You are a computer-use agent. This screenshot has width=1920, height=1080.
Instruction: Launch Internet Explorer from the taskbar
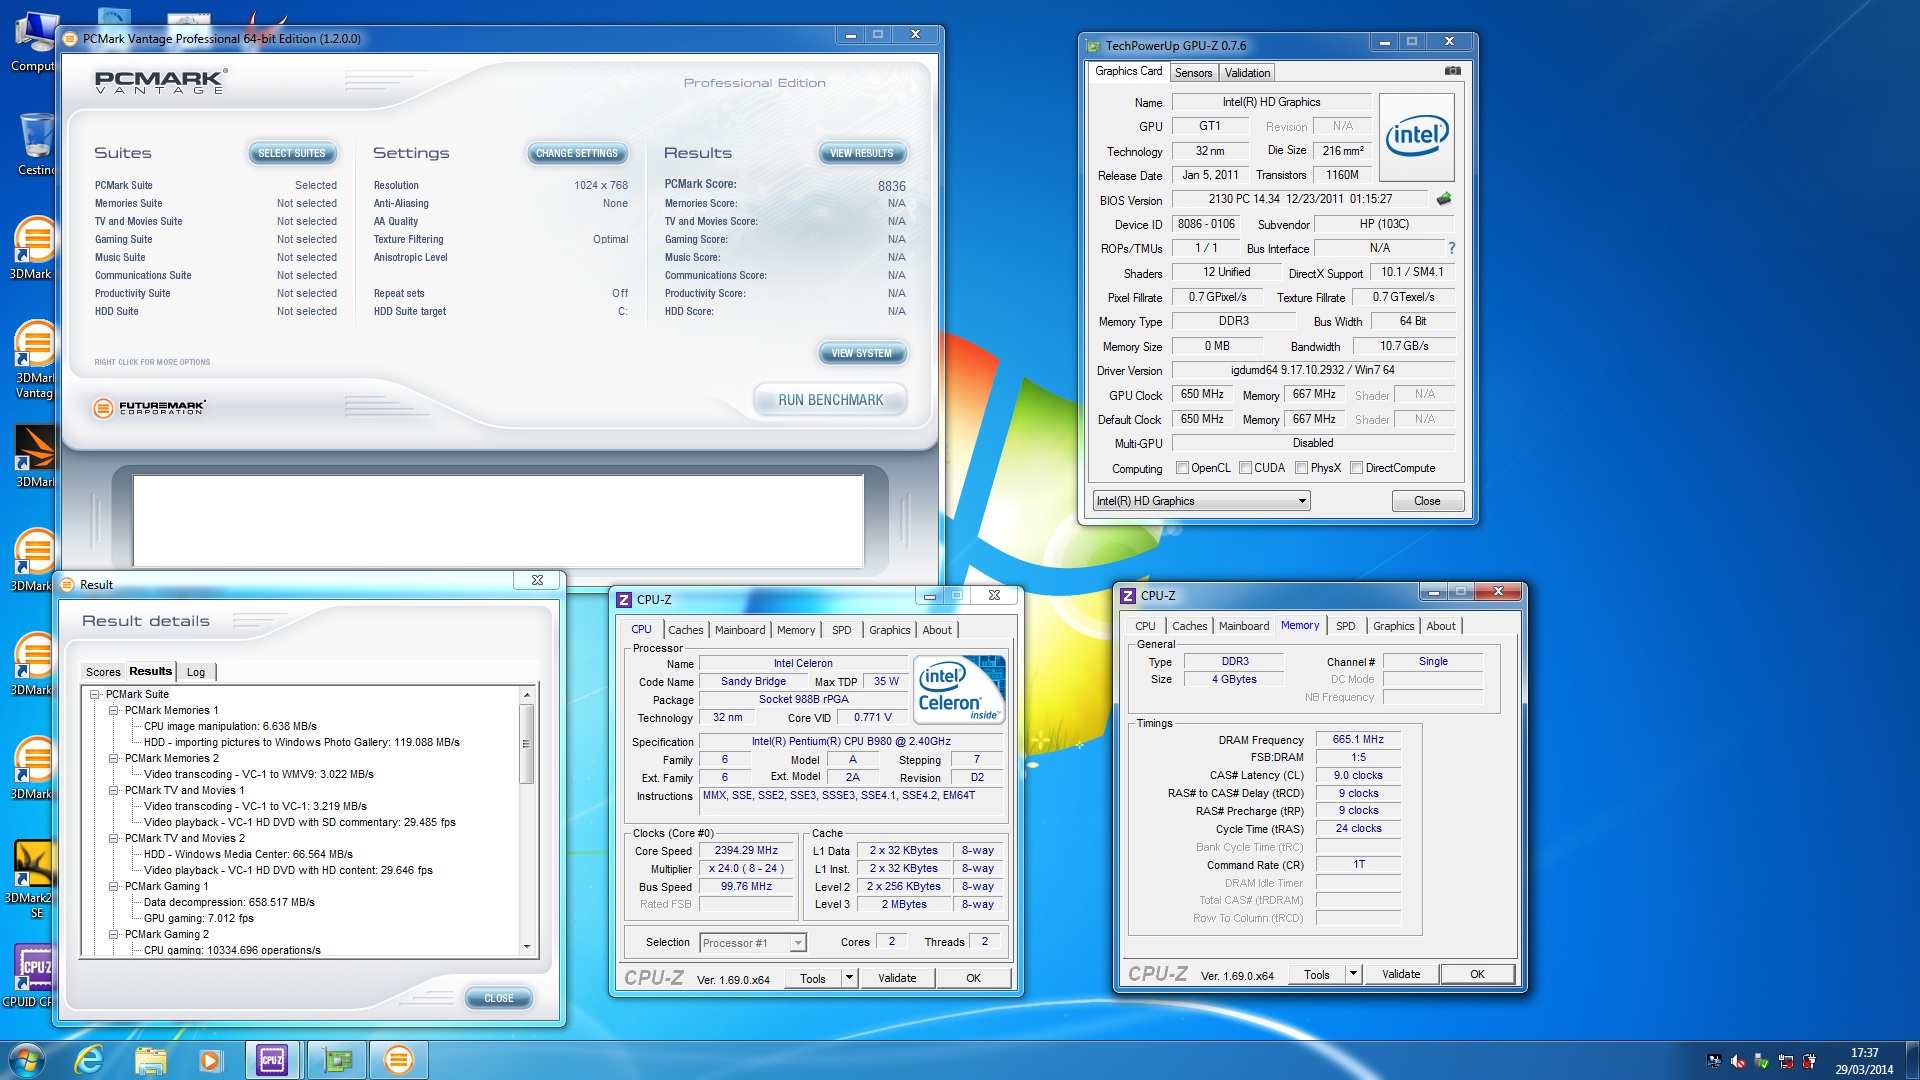point(89,1060)
